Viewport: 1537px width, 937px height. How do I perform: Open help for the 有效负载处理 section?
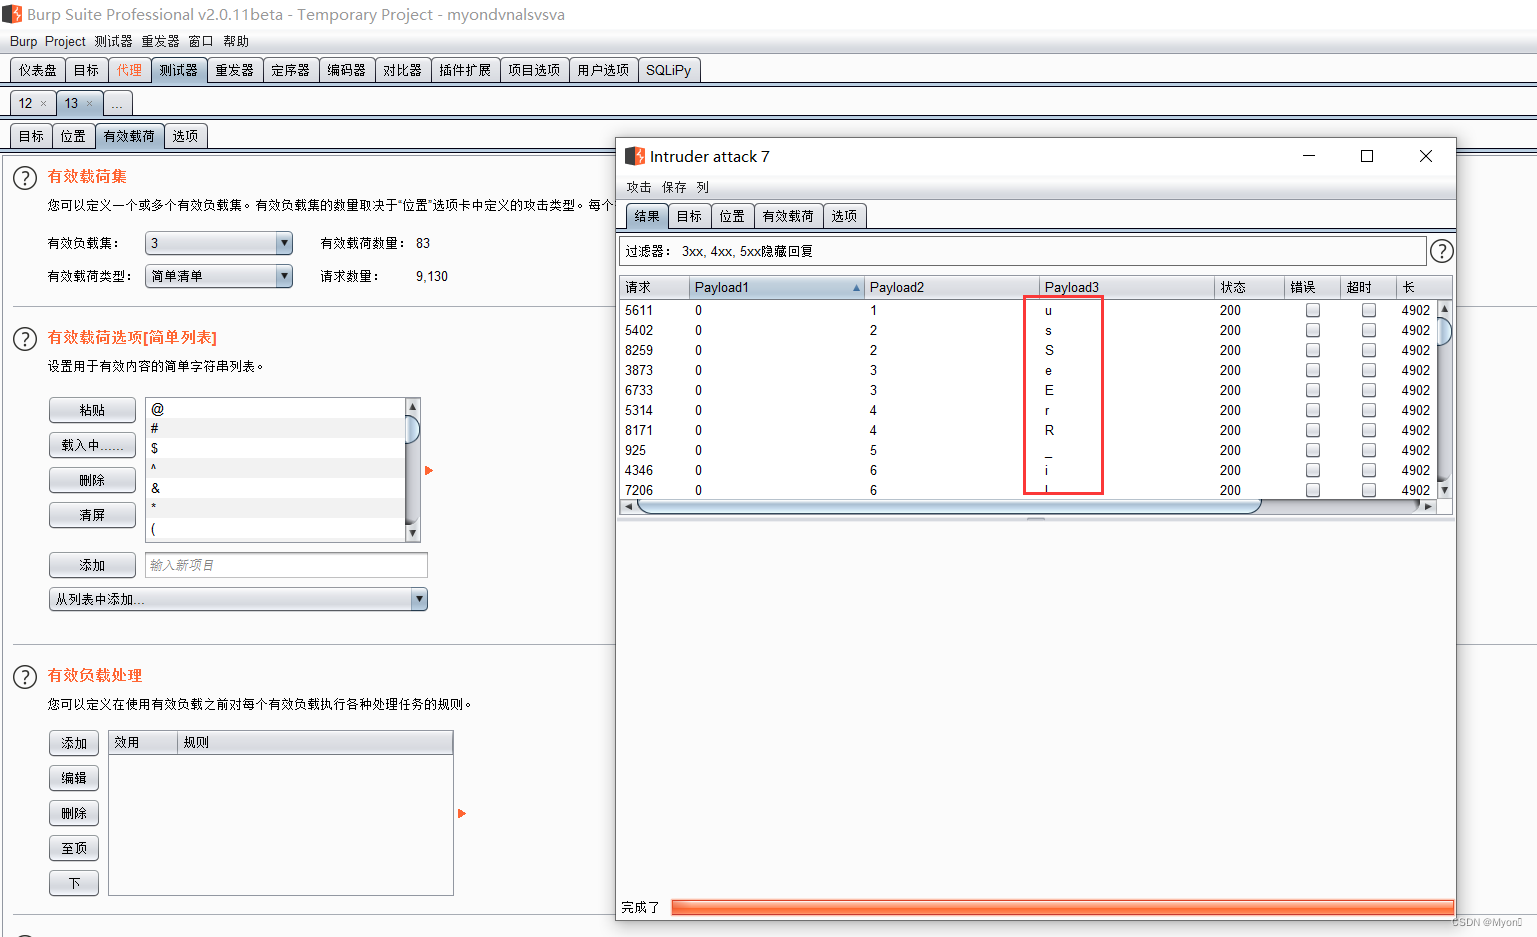pos(25,677)
